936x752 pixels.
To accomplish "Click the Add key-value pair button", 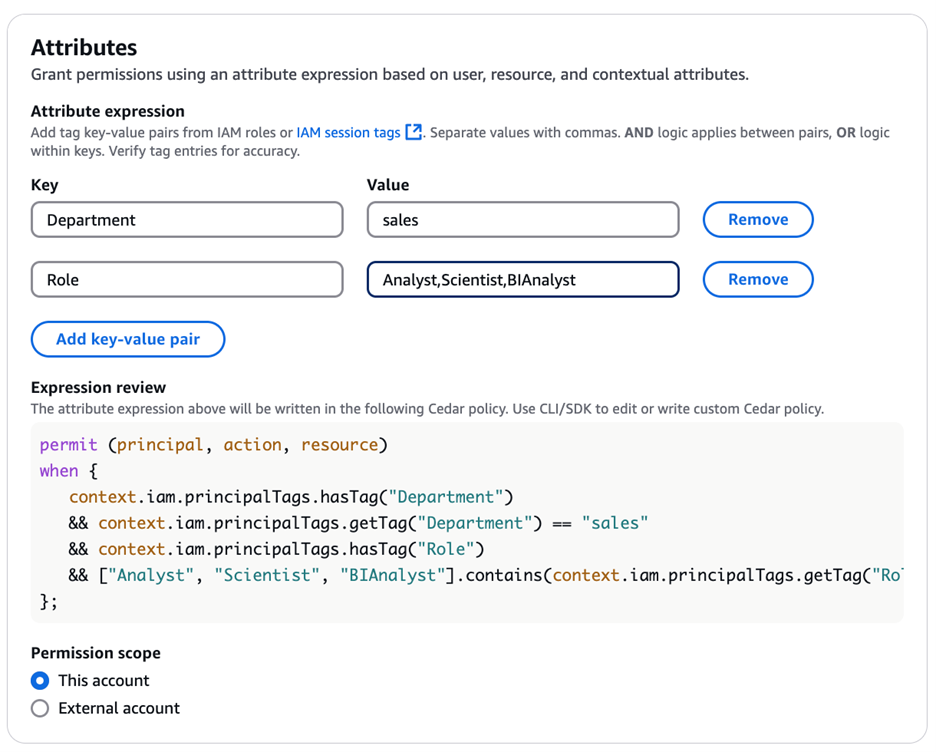I will tap(128, 339).
